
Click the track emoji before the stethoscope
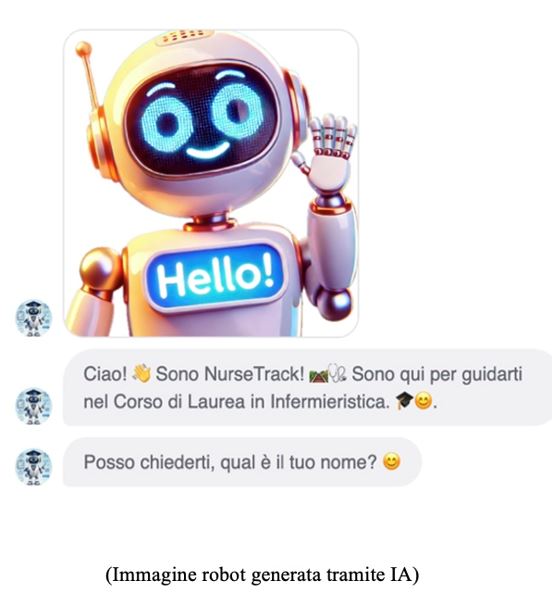pyautogui.click(x=319, y=374)
